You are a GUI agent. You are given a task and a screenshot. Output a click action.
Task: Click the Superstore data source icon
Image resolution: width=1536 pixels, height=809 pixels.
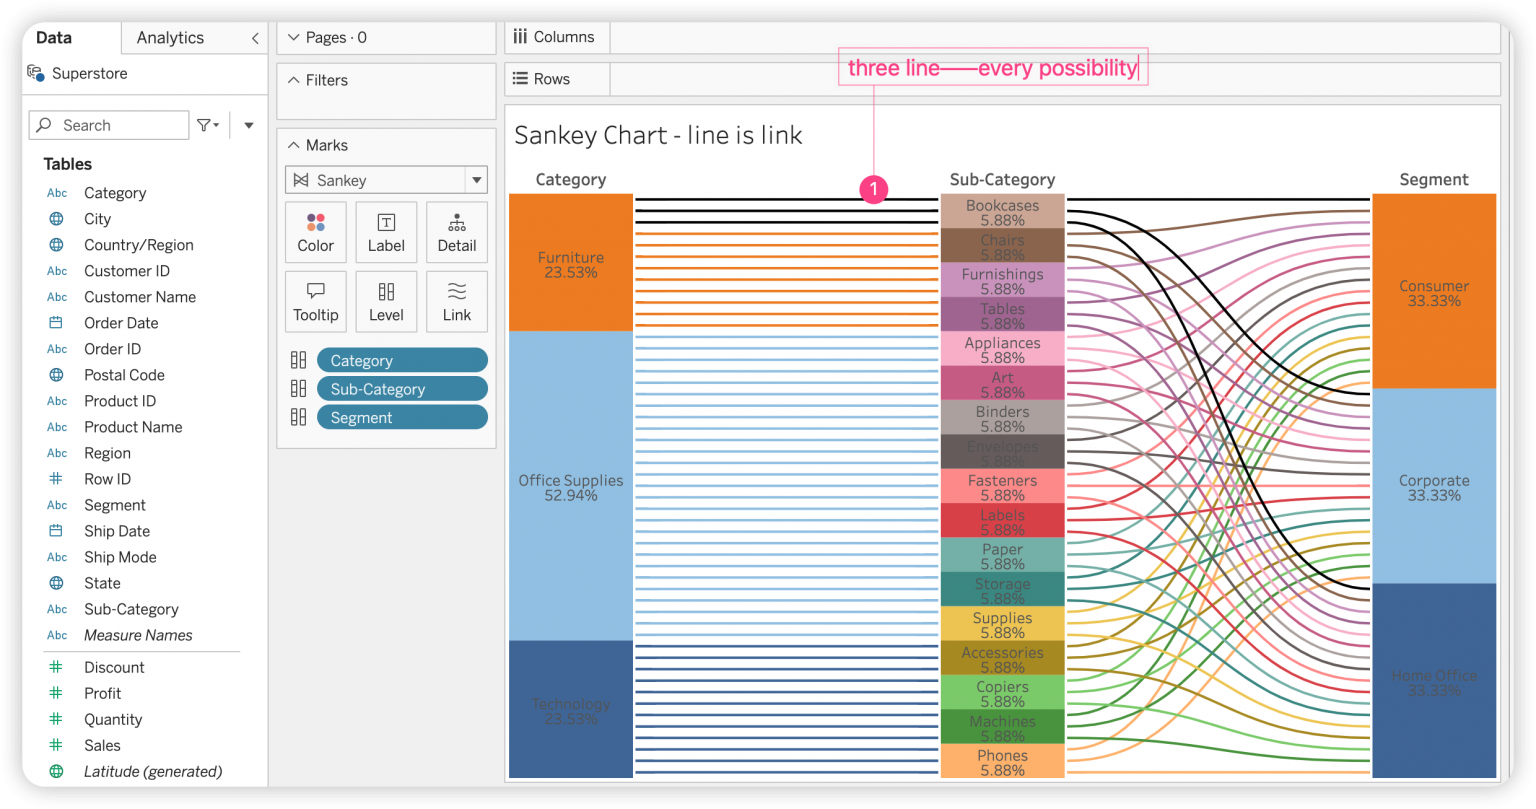[x=36, y=73]
